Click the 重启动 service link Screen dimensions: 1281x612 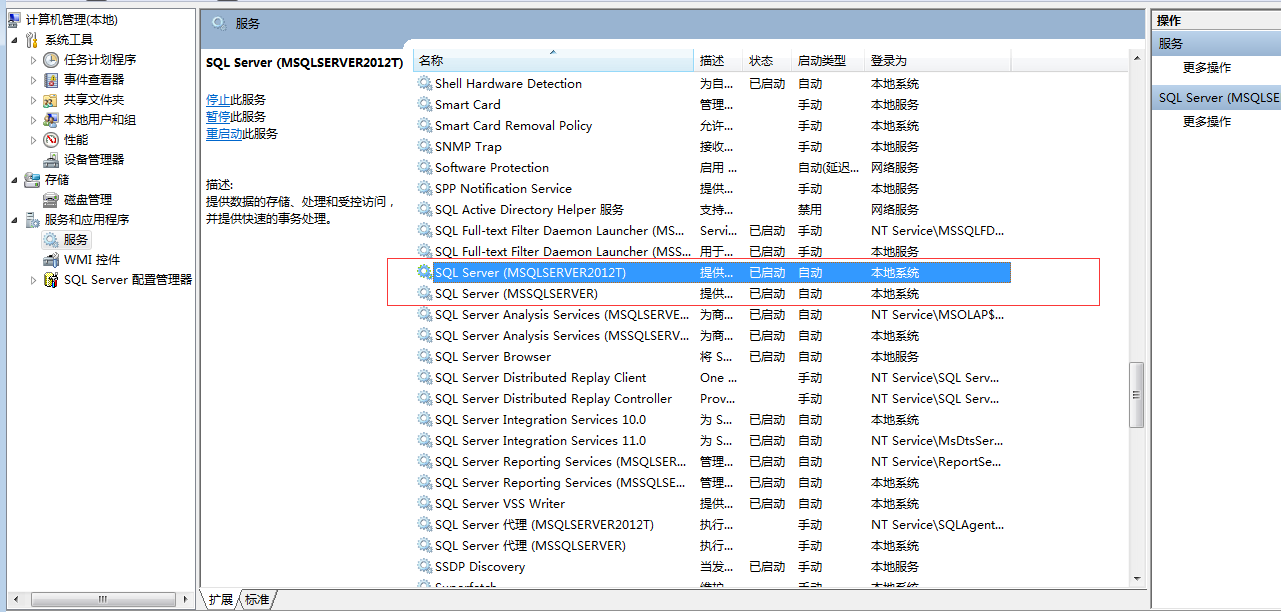pos(224,134)
